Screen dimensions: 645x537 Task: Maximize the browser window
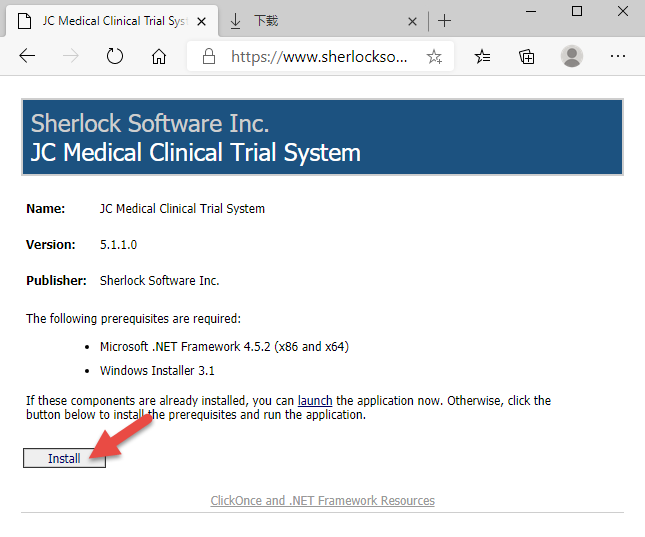point(577,11)
